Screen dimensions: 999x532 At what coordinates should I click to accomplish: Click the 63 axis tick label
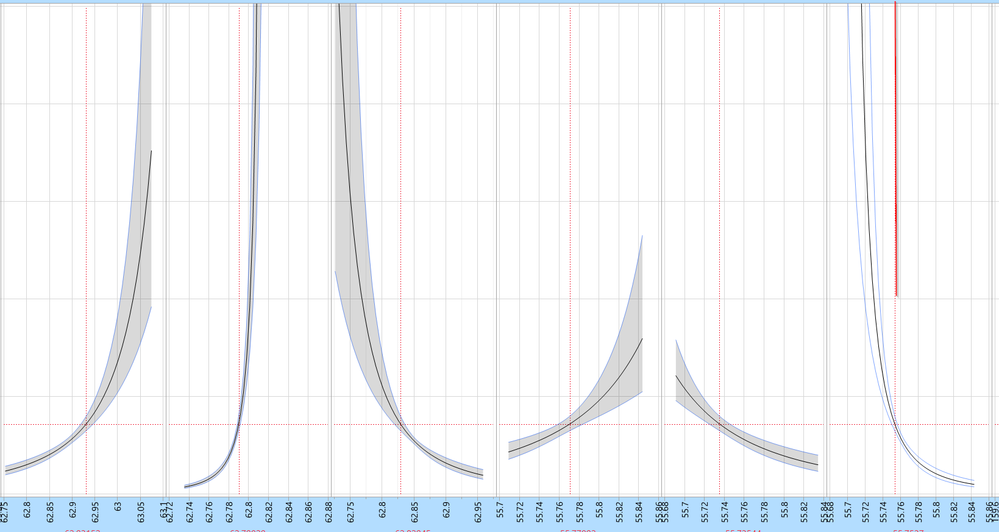click(118, 507)
